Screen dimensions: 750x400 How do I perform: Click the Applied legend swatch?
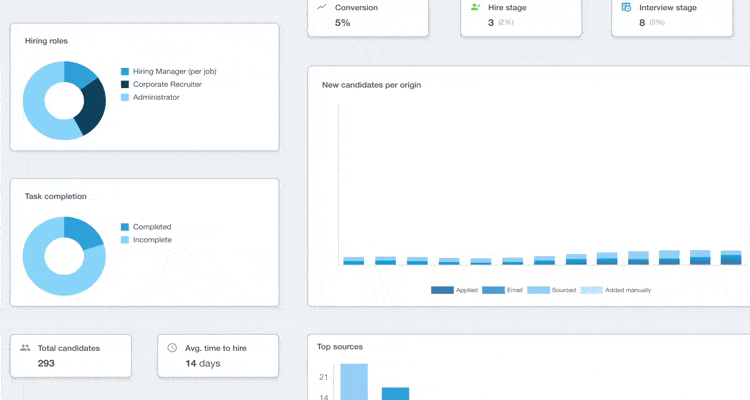442,290
